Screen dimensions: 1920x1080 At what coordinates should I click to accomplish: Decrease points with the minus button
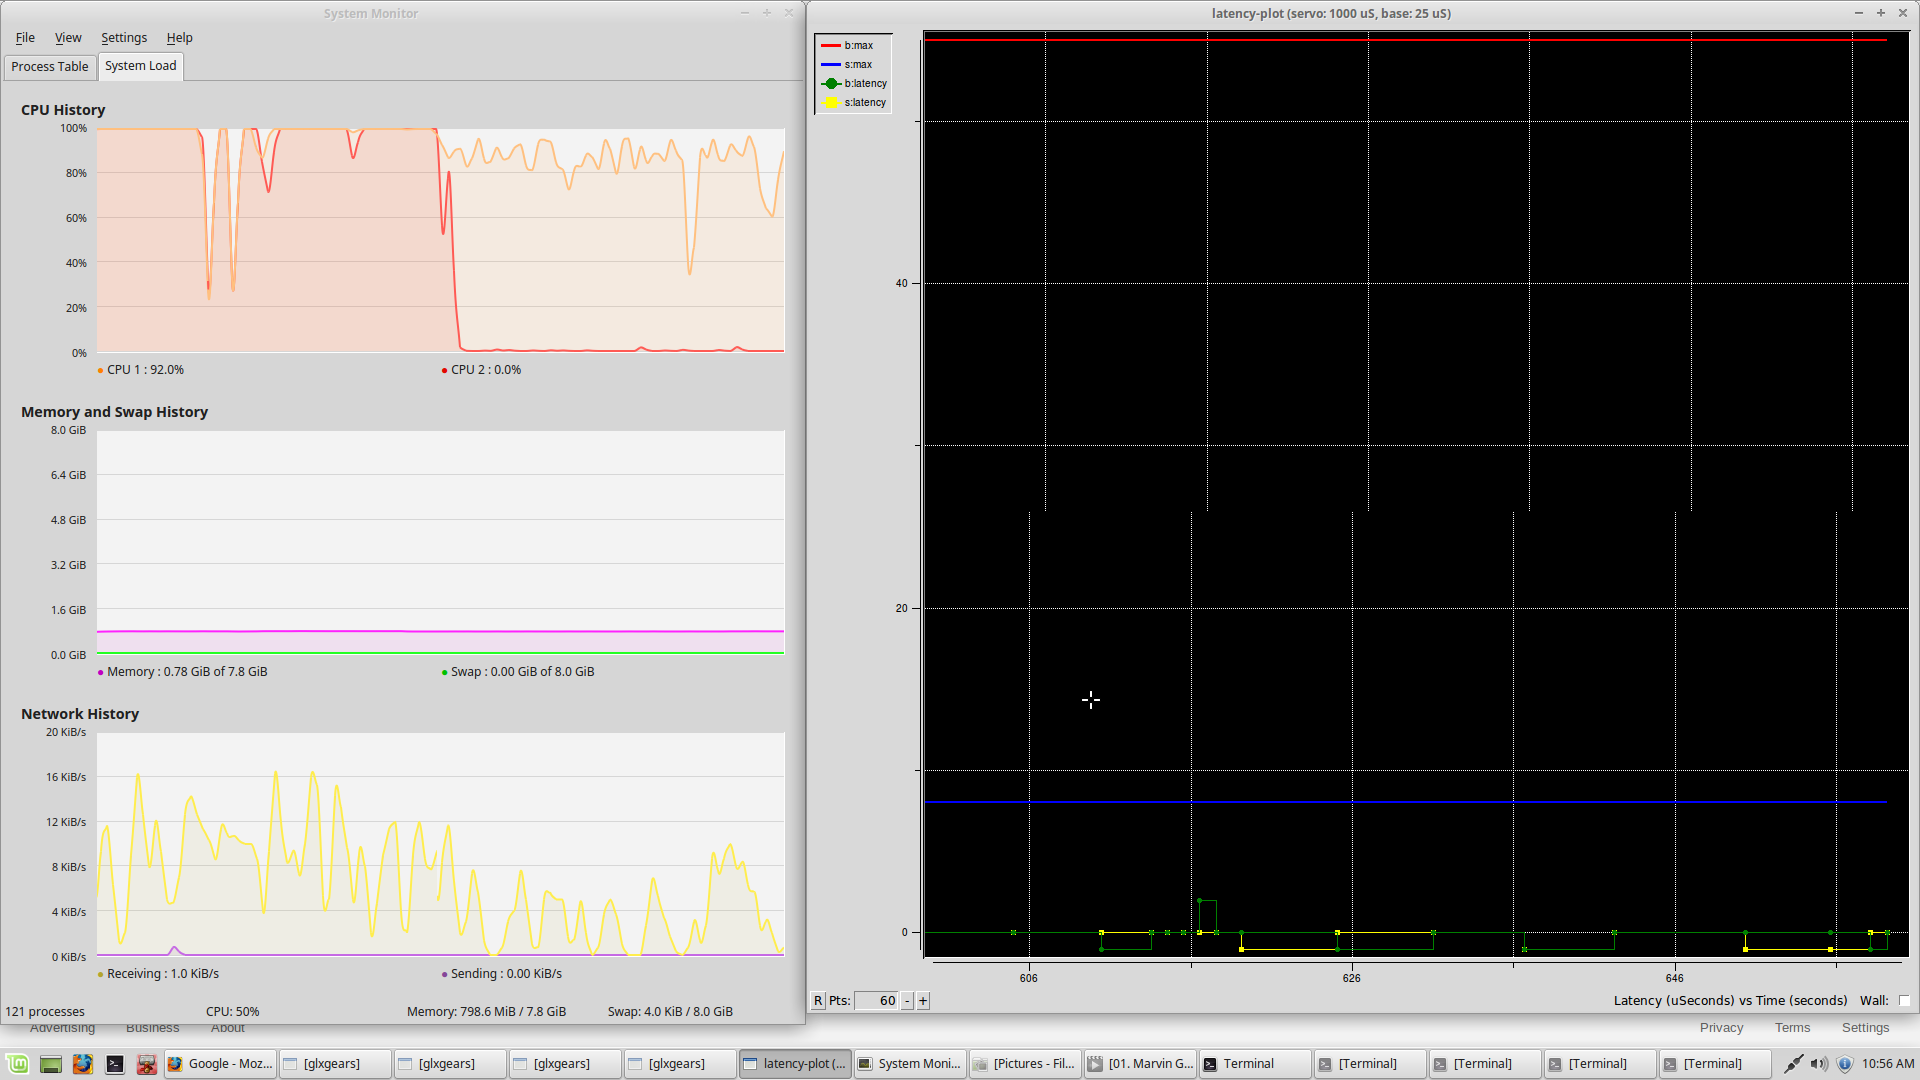(x=907, y=1001)
